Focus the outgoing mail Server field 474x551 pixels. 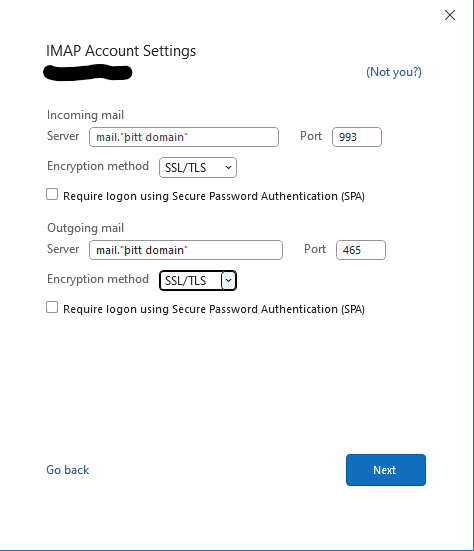pos(186,250)
